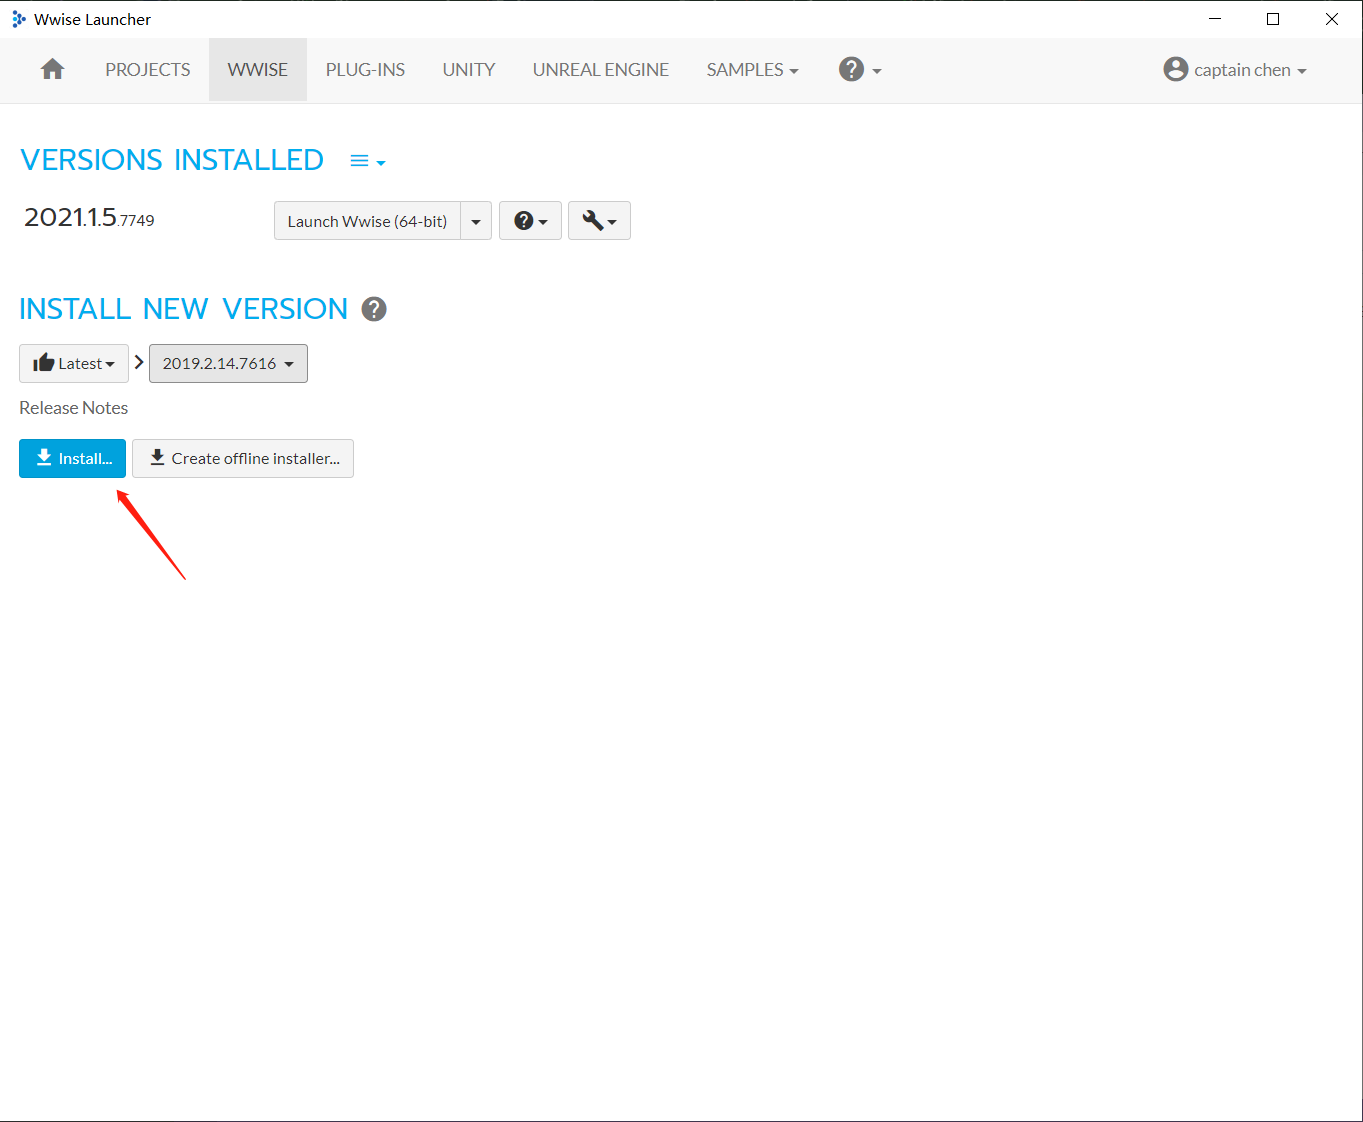
Task: Open the help menu for installed version 2021.1.5
Action: (530, 221)
